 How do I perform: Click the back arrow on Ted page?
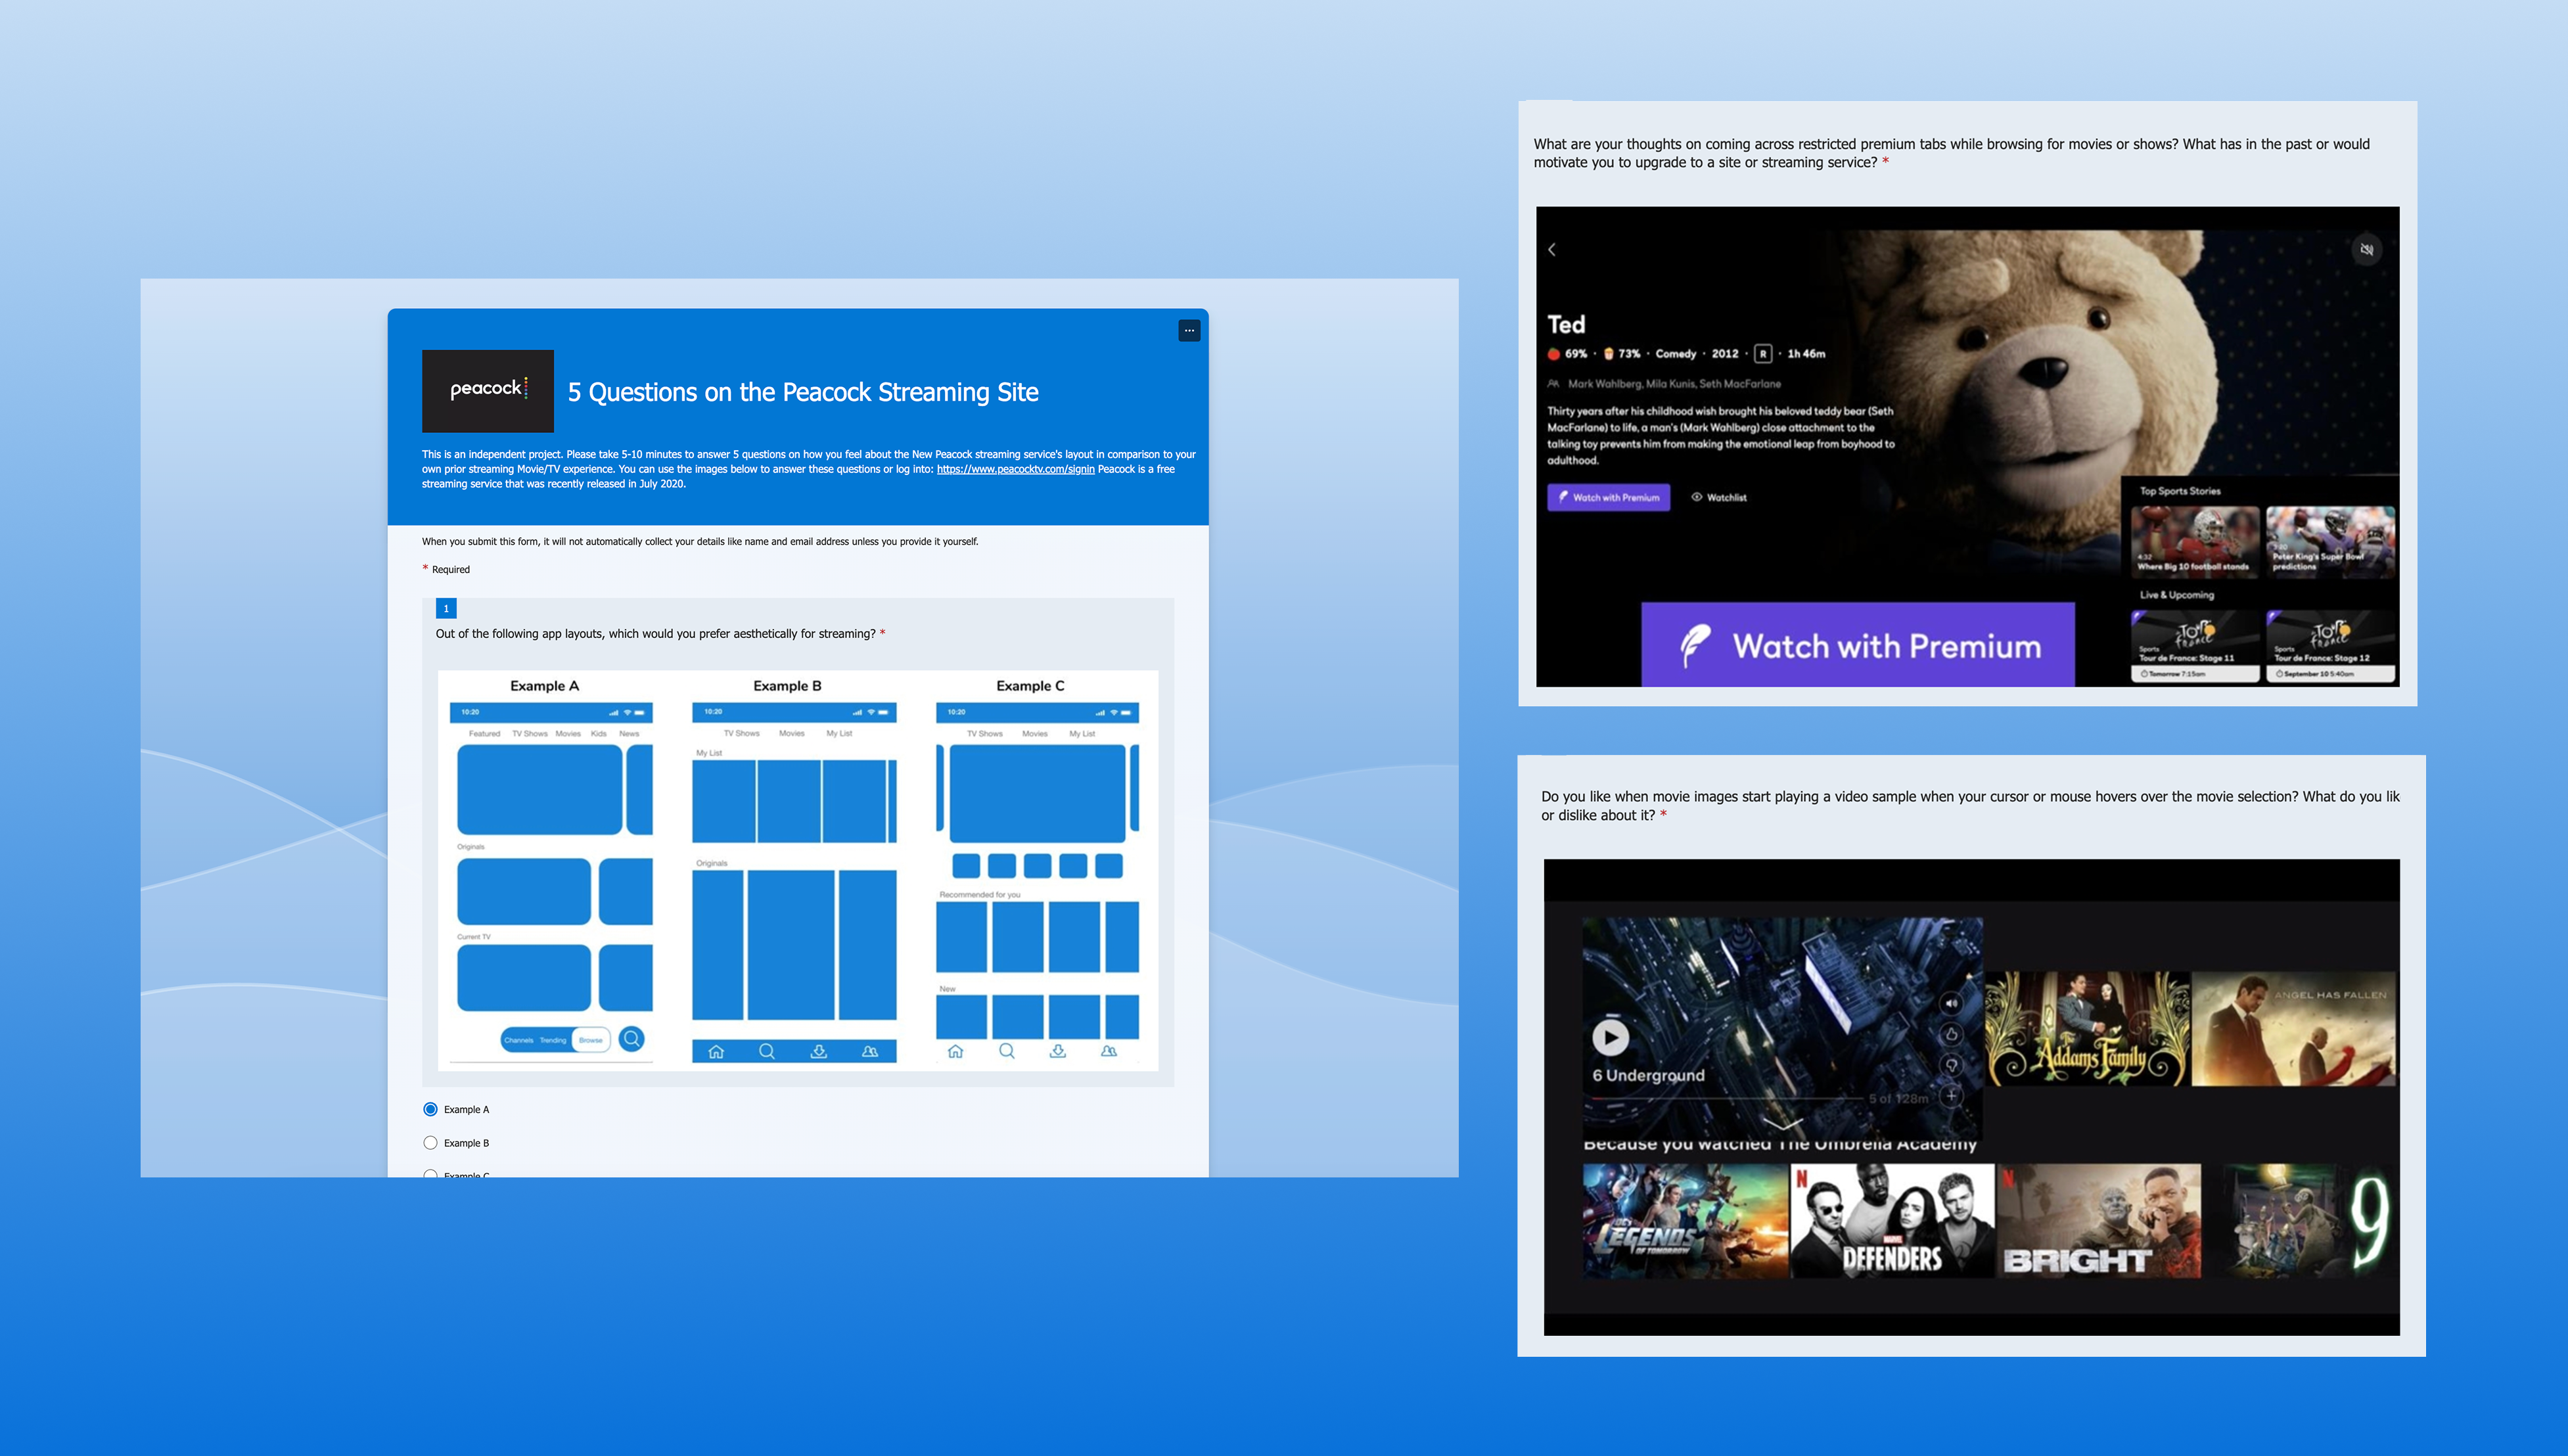coord(1552,250)
